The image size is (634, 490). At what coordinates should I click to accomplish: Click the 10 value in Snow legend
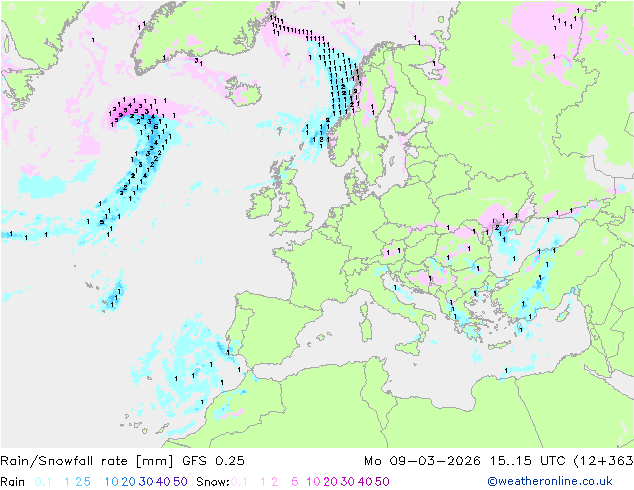point(313,482)
